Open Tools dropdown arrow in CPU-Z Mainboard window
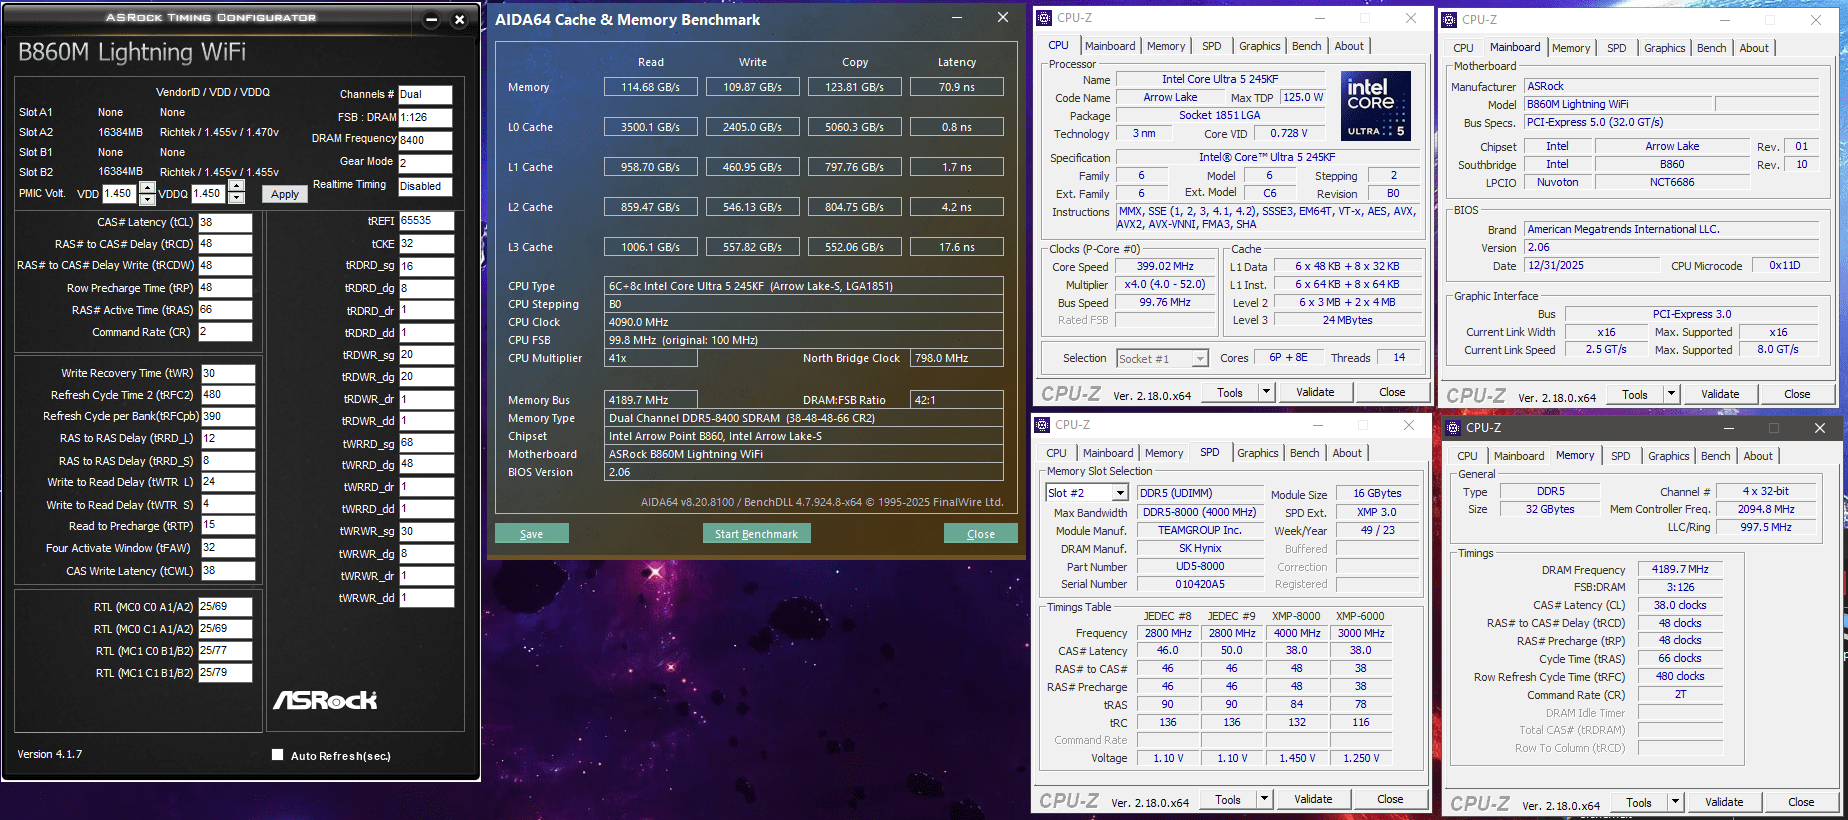 pos(1671,394)
